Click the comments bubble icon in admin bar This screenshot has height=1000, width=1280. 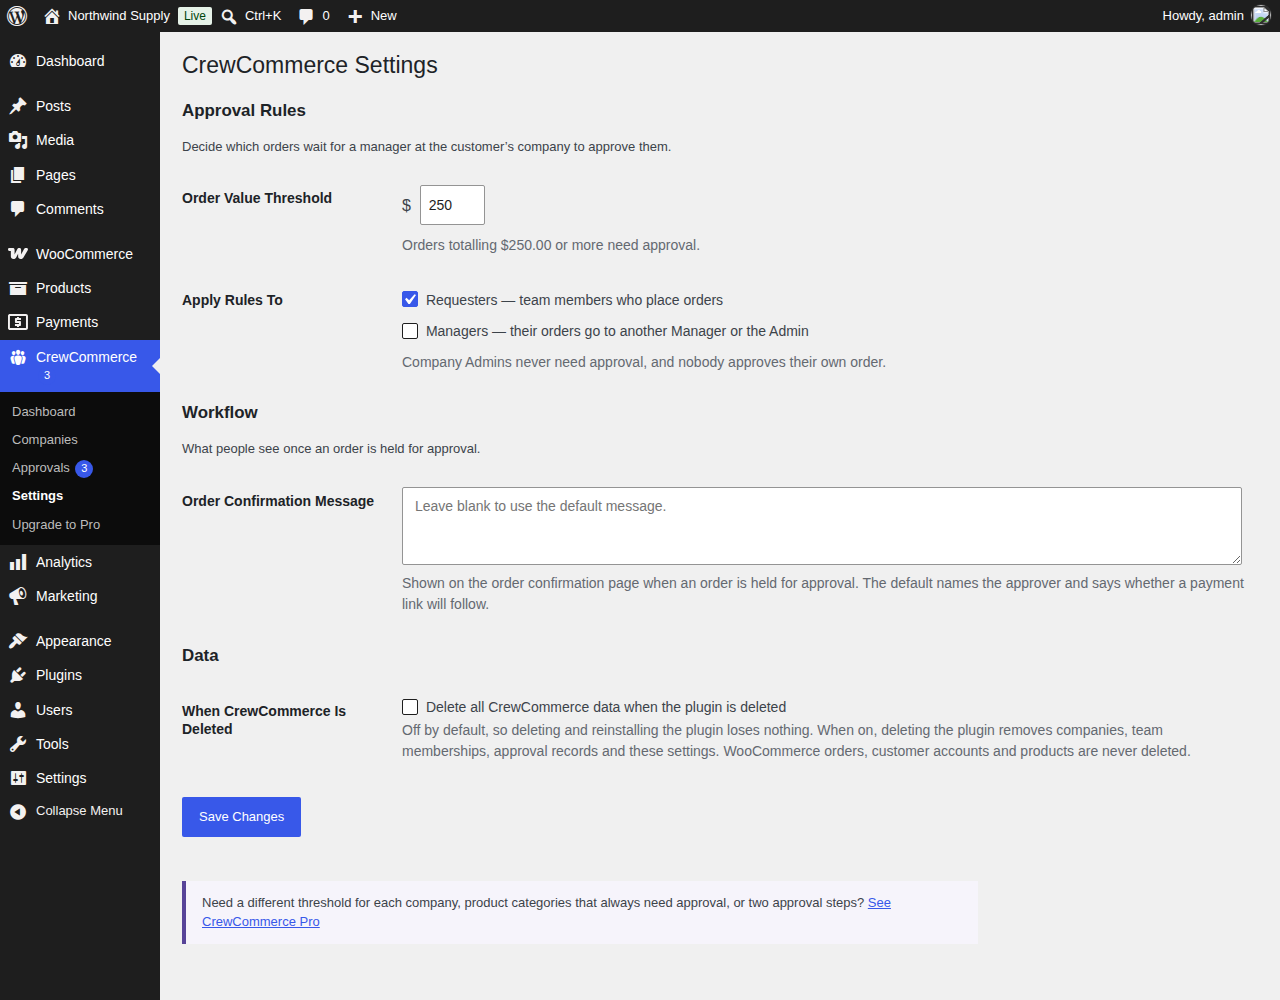(306, 16)
